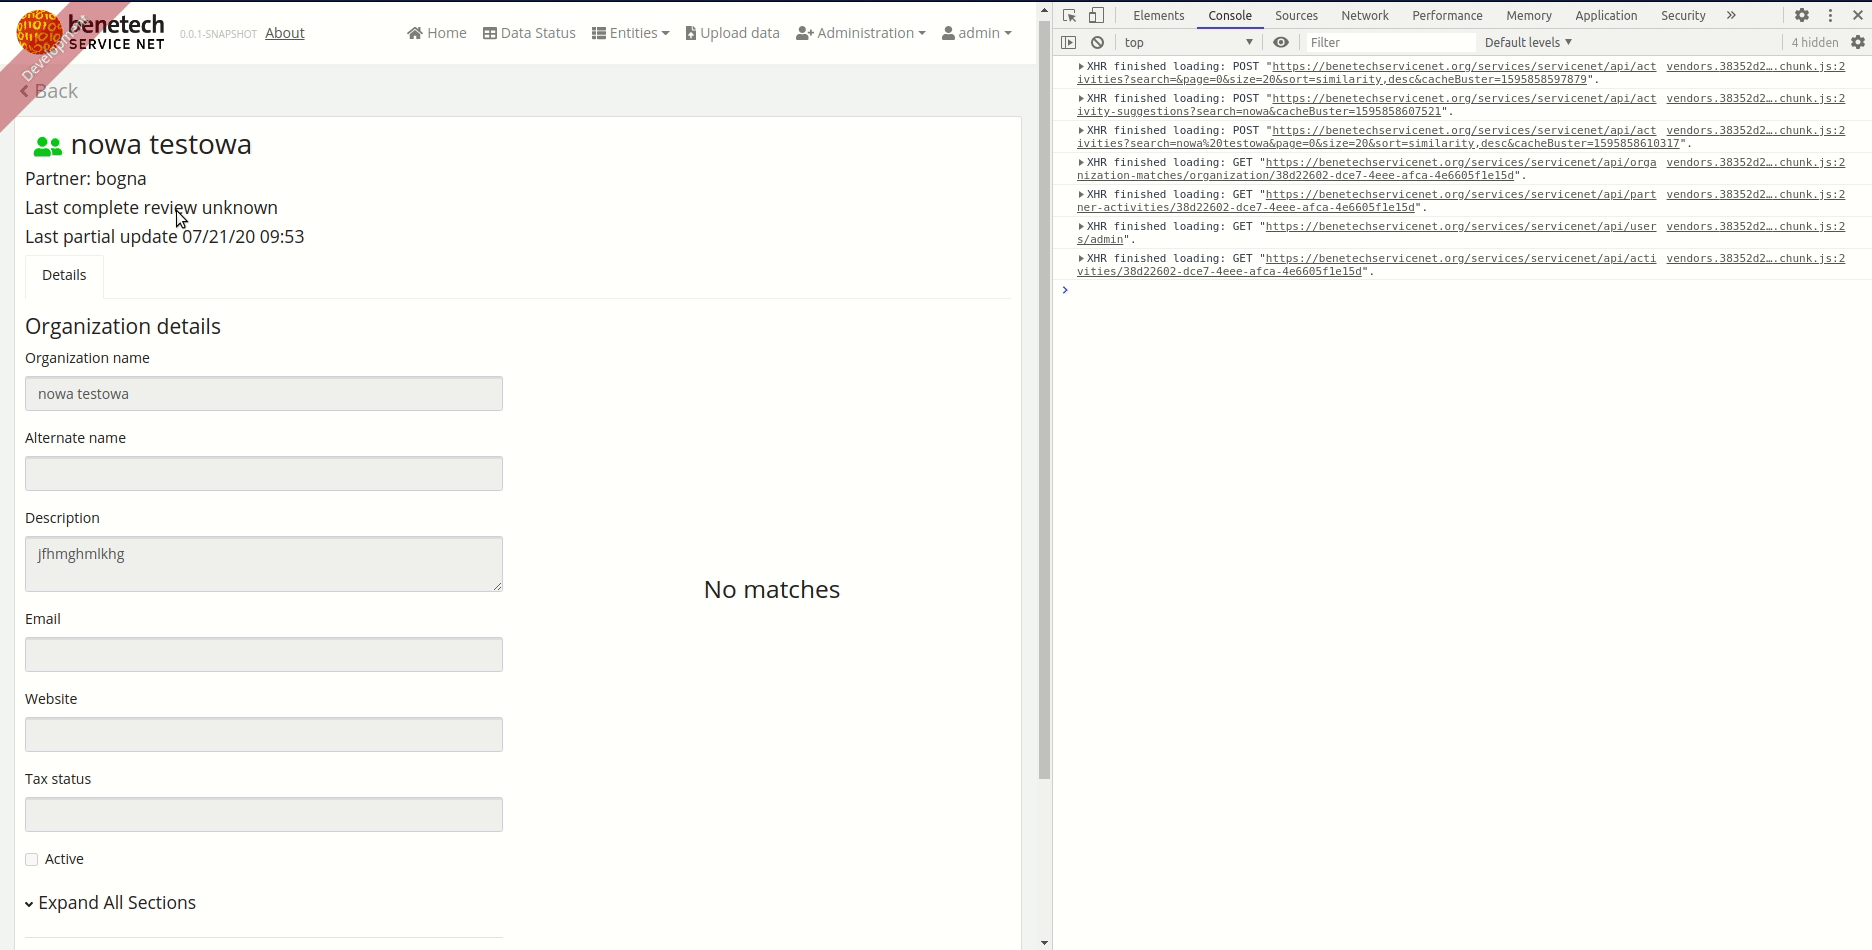Open the console sidebar icon
Image resolution: width=1872 pixels, height=950 pixels.
pos(1069,42)
